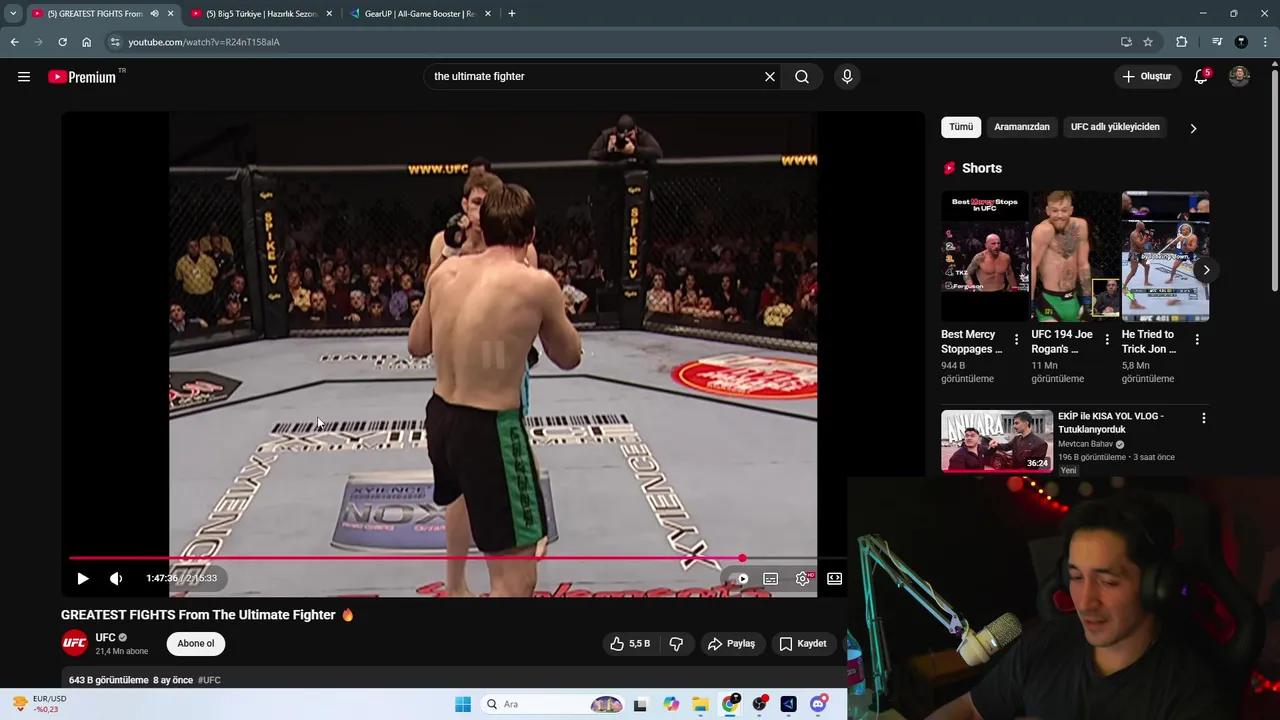1280x720 pixels.
Task: Open YouTube account avatar menu
Action: pos(1239,77)
